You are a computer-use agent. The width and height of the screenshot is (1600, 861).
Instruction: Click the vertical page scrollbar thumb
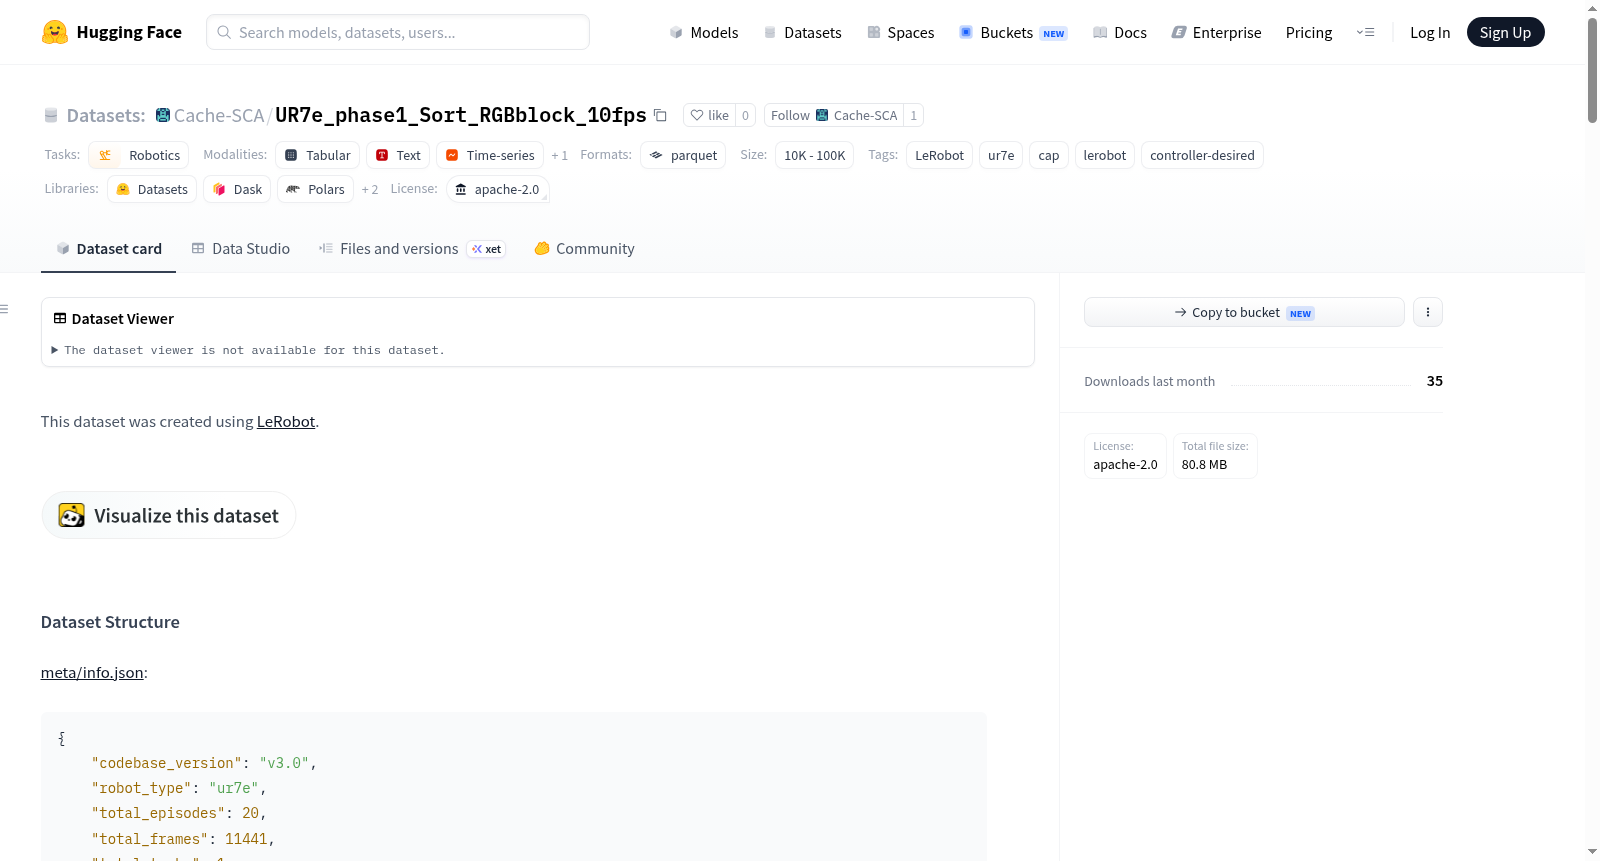click(1592, 70)
